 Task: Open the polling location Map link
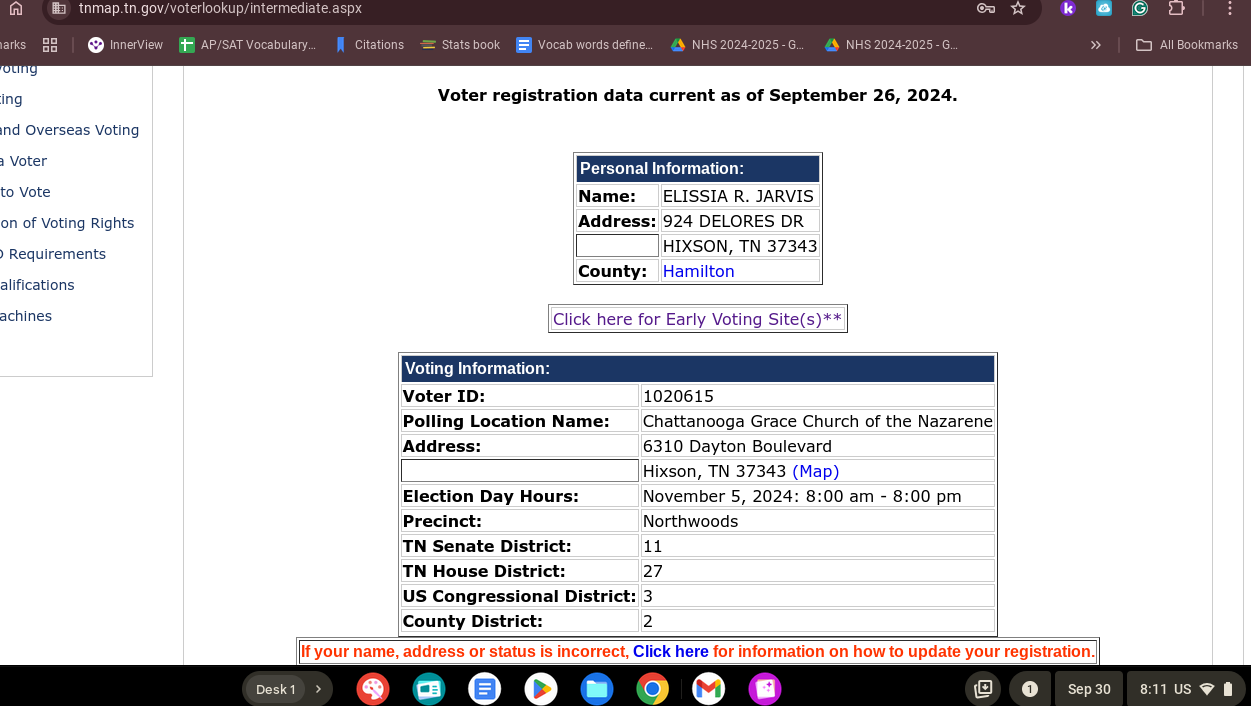(815, 471)
